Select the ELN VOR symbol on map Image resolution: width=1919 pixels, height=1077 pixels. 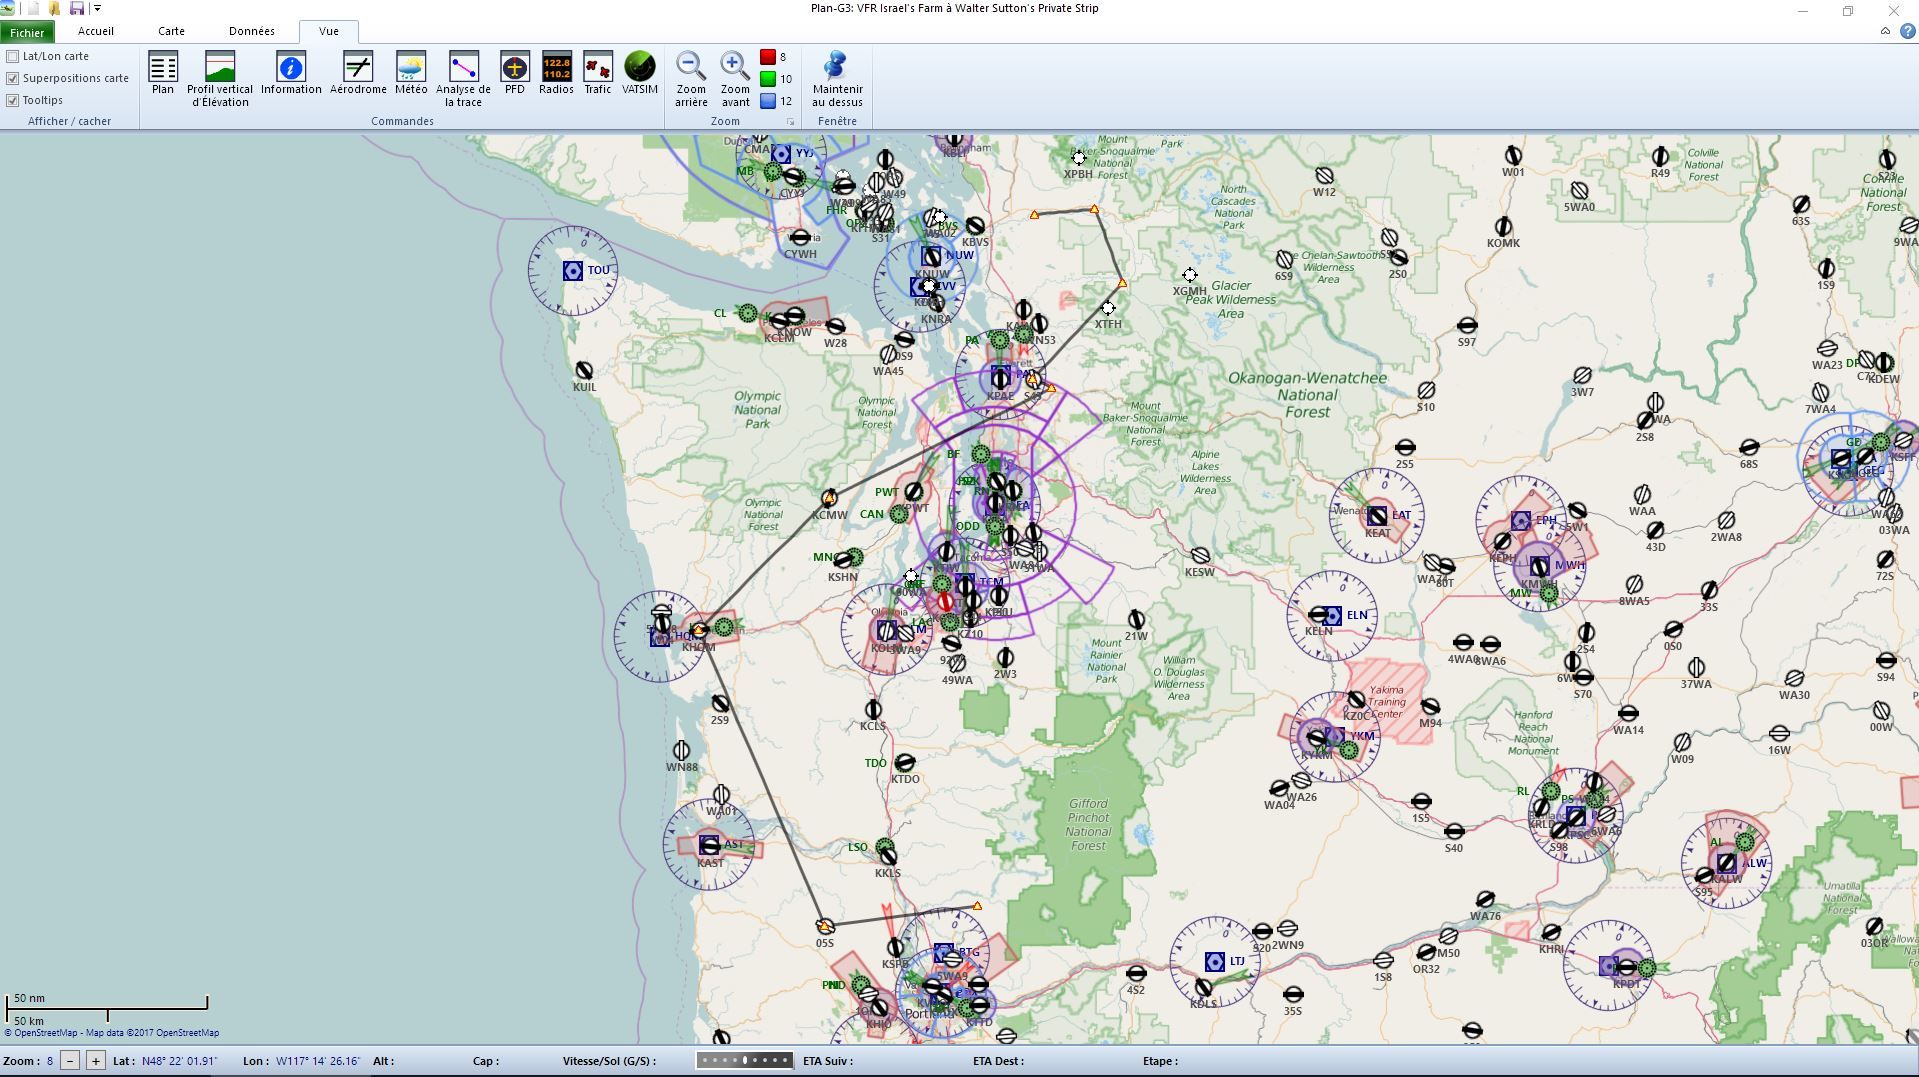coord(1332,616)
